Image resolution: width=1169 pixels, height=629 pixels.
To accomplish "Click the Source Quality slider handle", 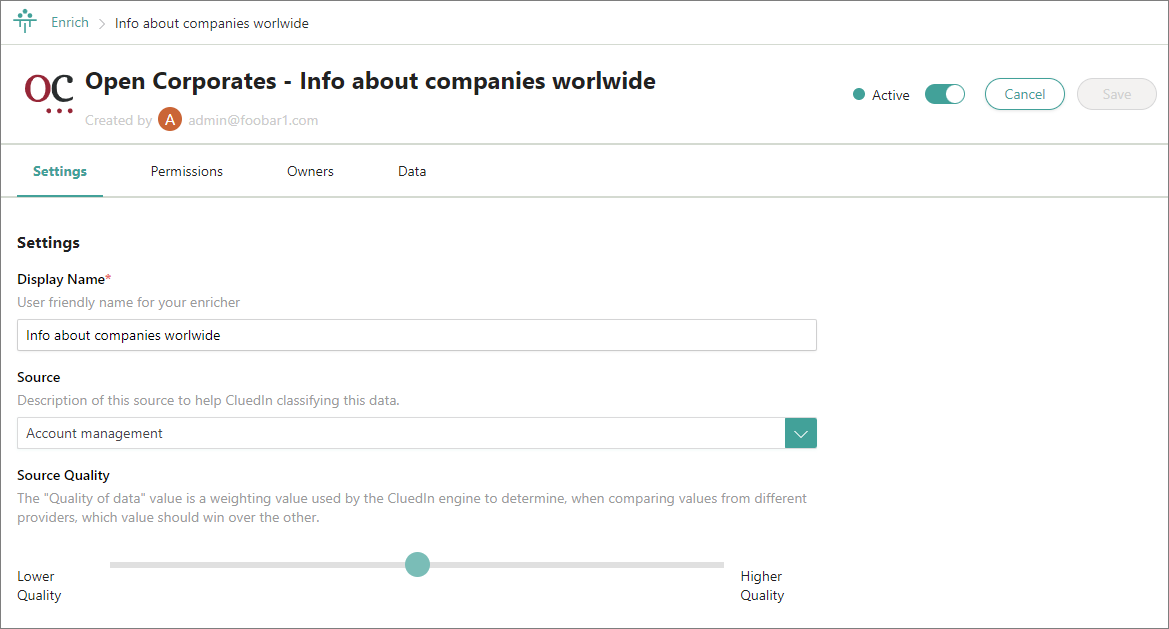I will 417,564.
